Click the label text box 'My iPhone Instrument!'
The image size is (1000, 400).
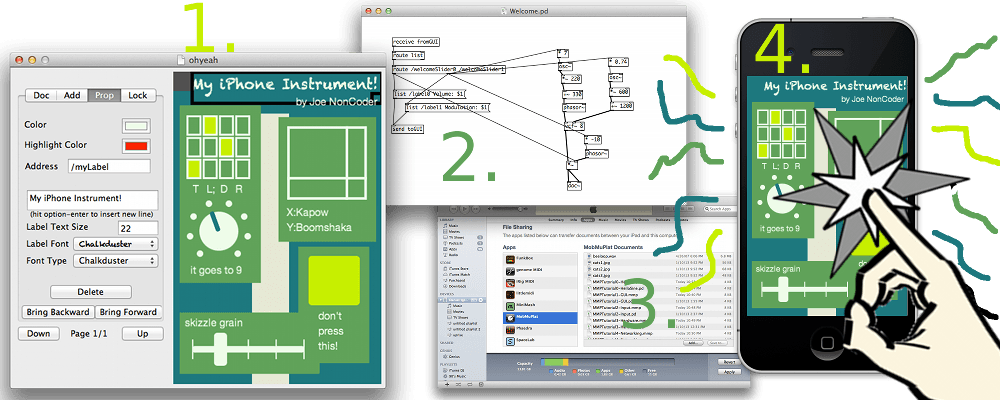pos(92,199)
